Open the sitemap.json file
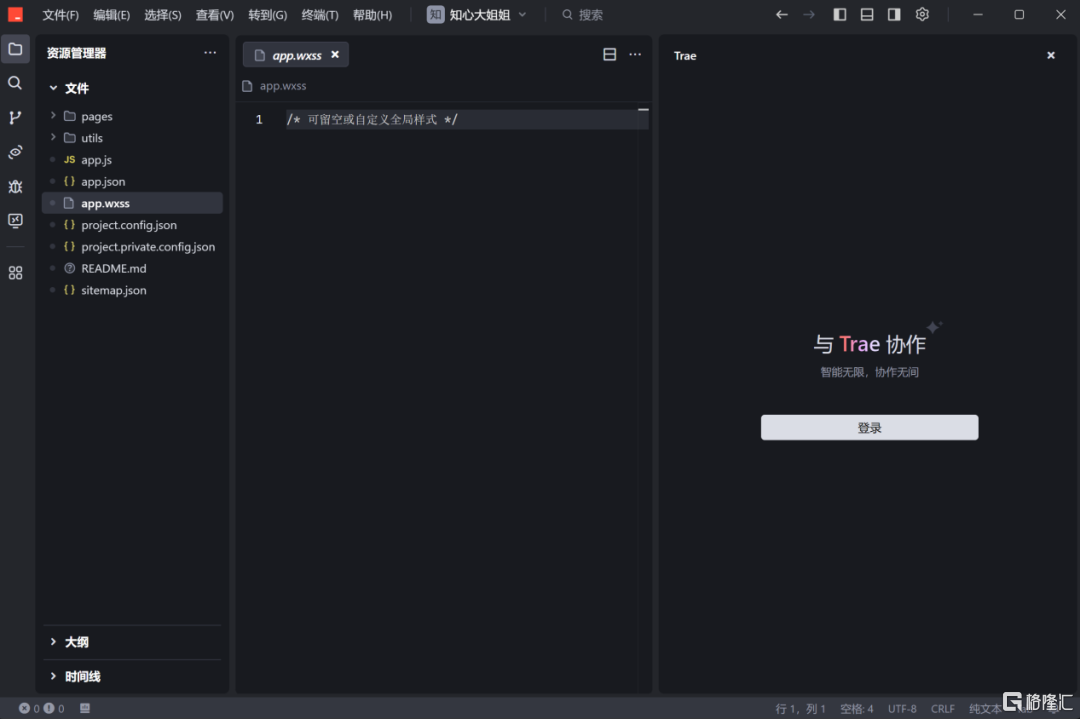Screen dimensions: 1080x719 (132, 290)
